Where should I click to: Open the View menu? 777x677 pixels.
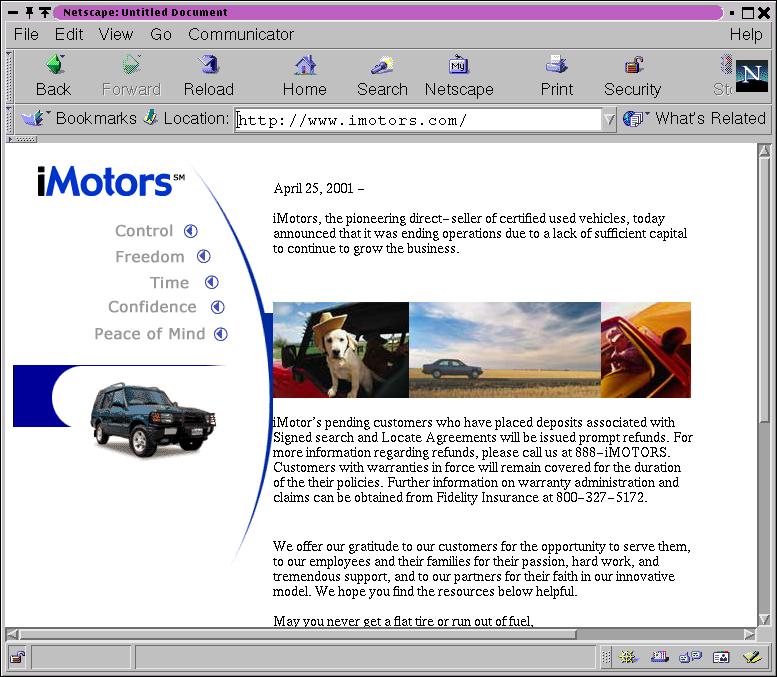pos(115,34)
